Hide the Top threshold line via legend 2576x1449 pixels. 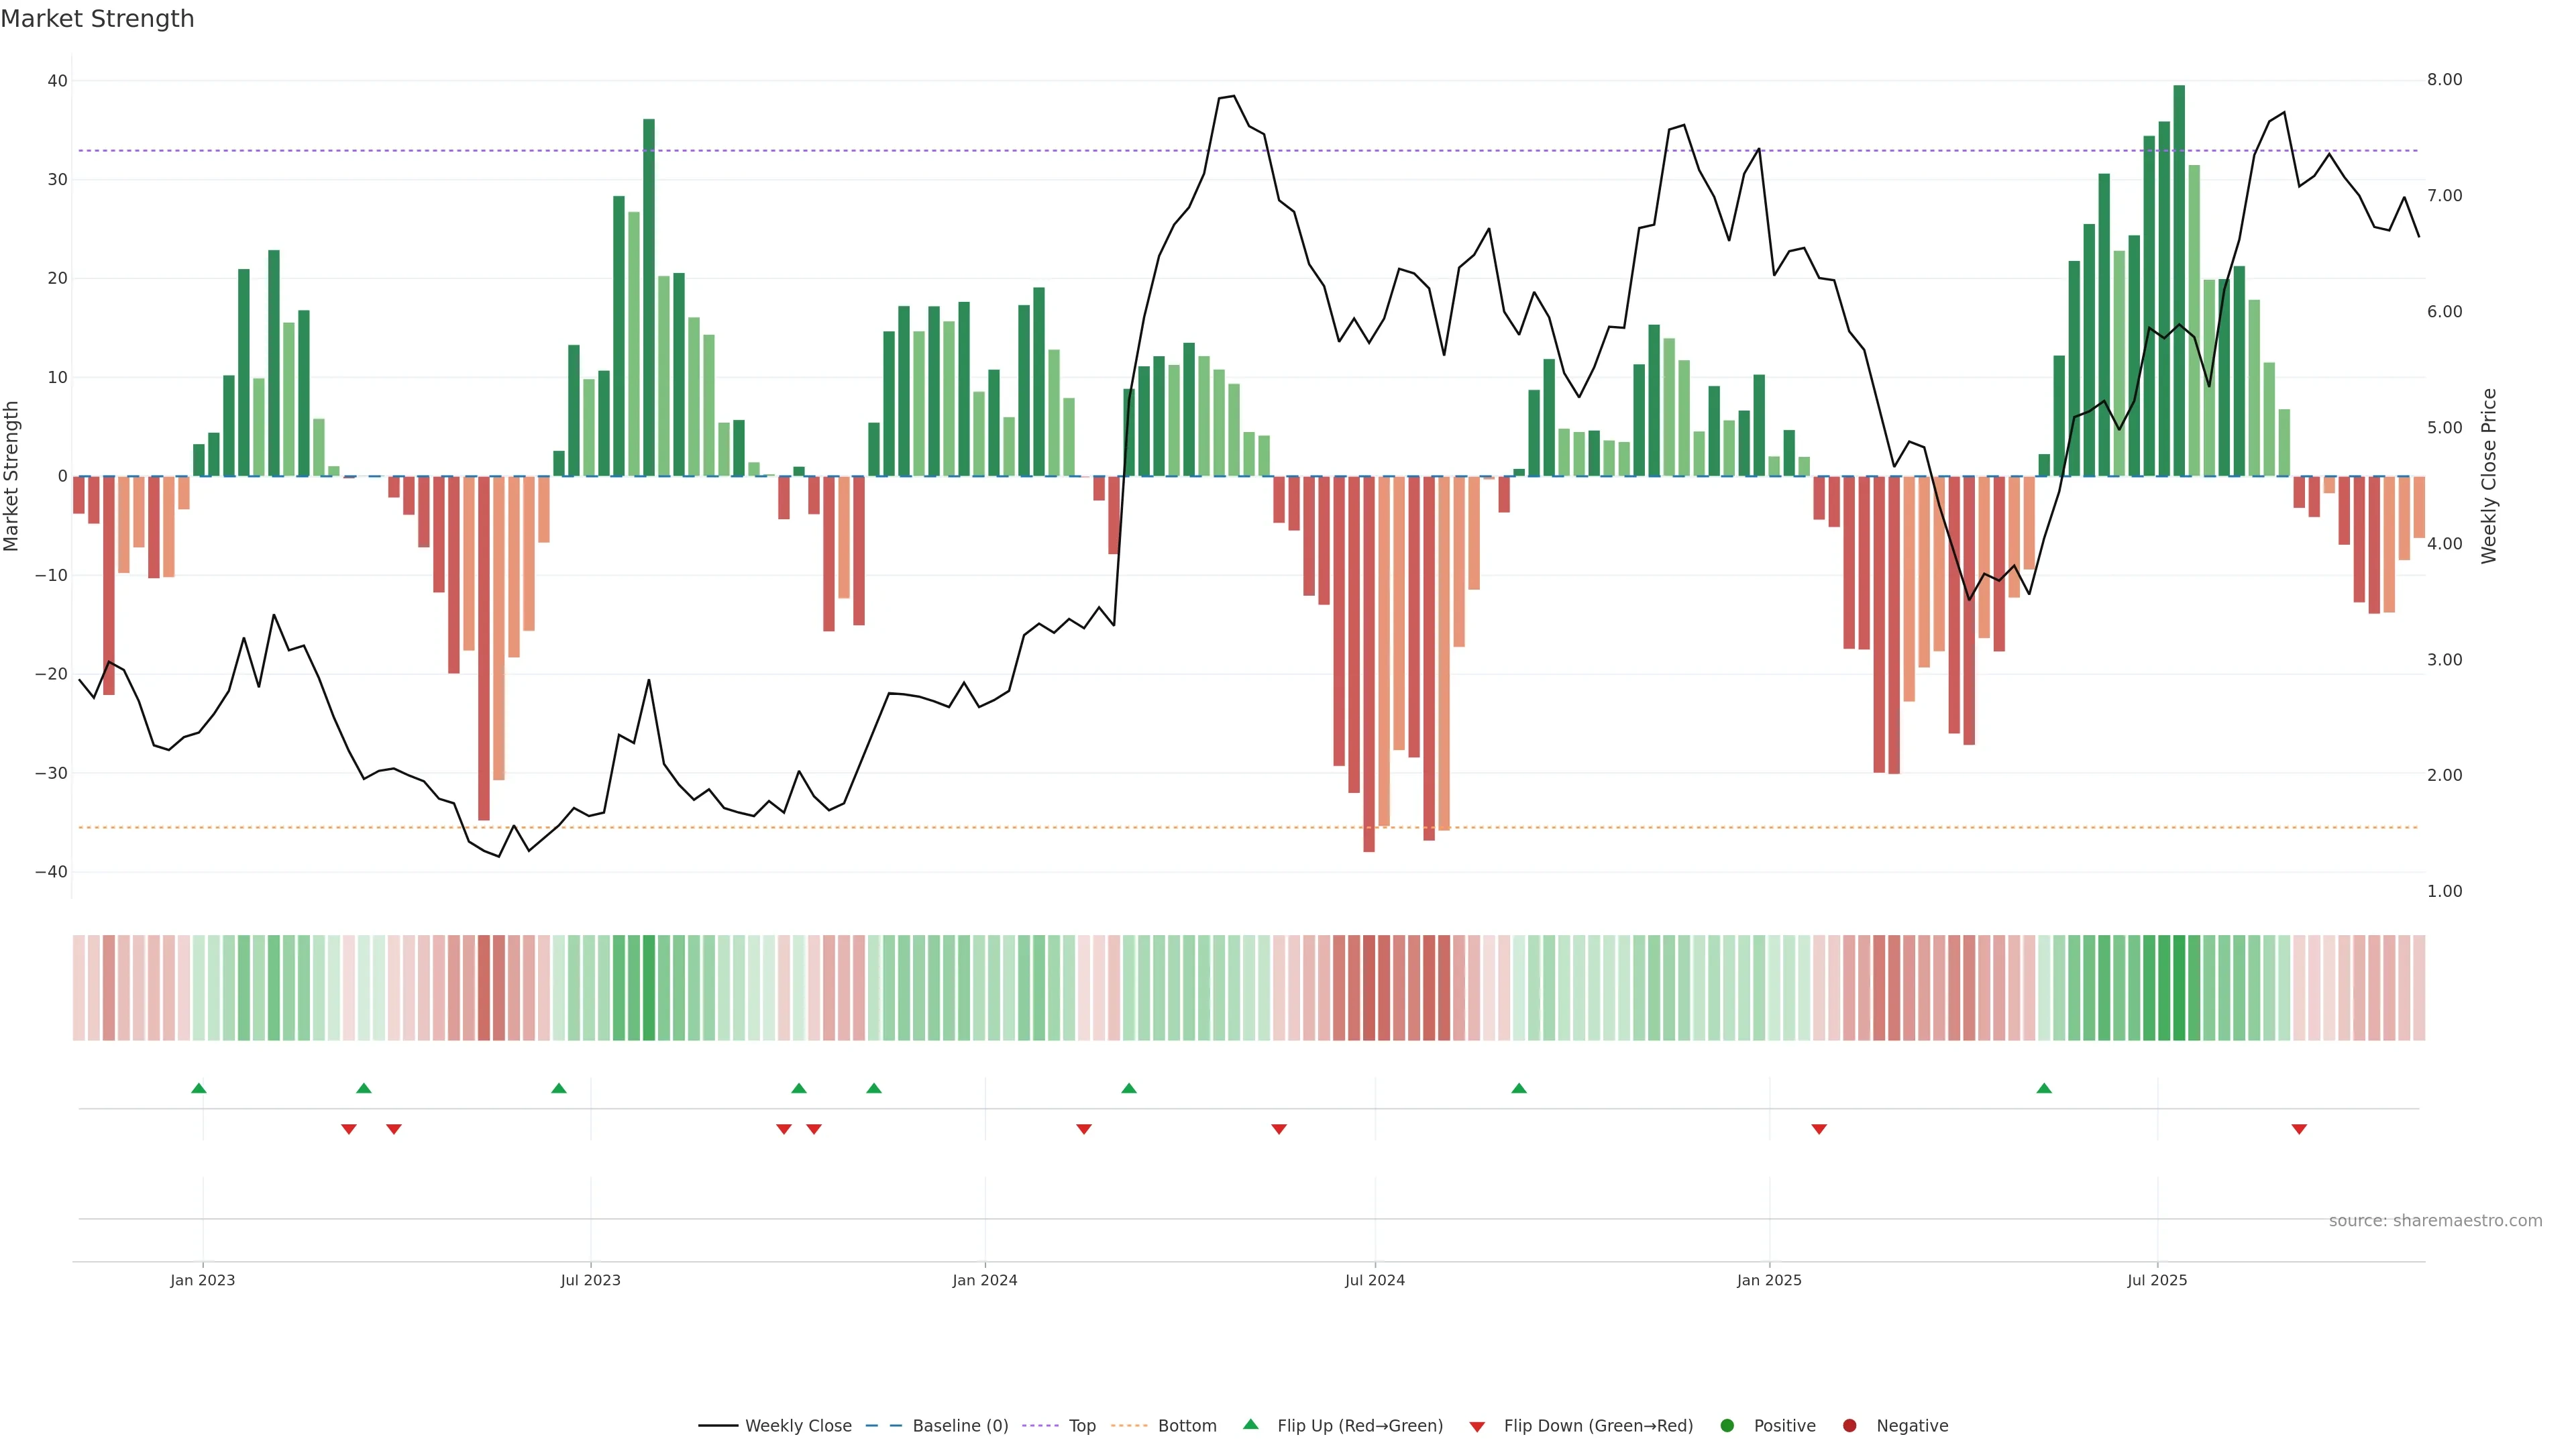1081,1426
